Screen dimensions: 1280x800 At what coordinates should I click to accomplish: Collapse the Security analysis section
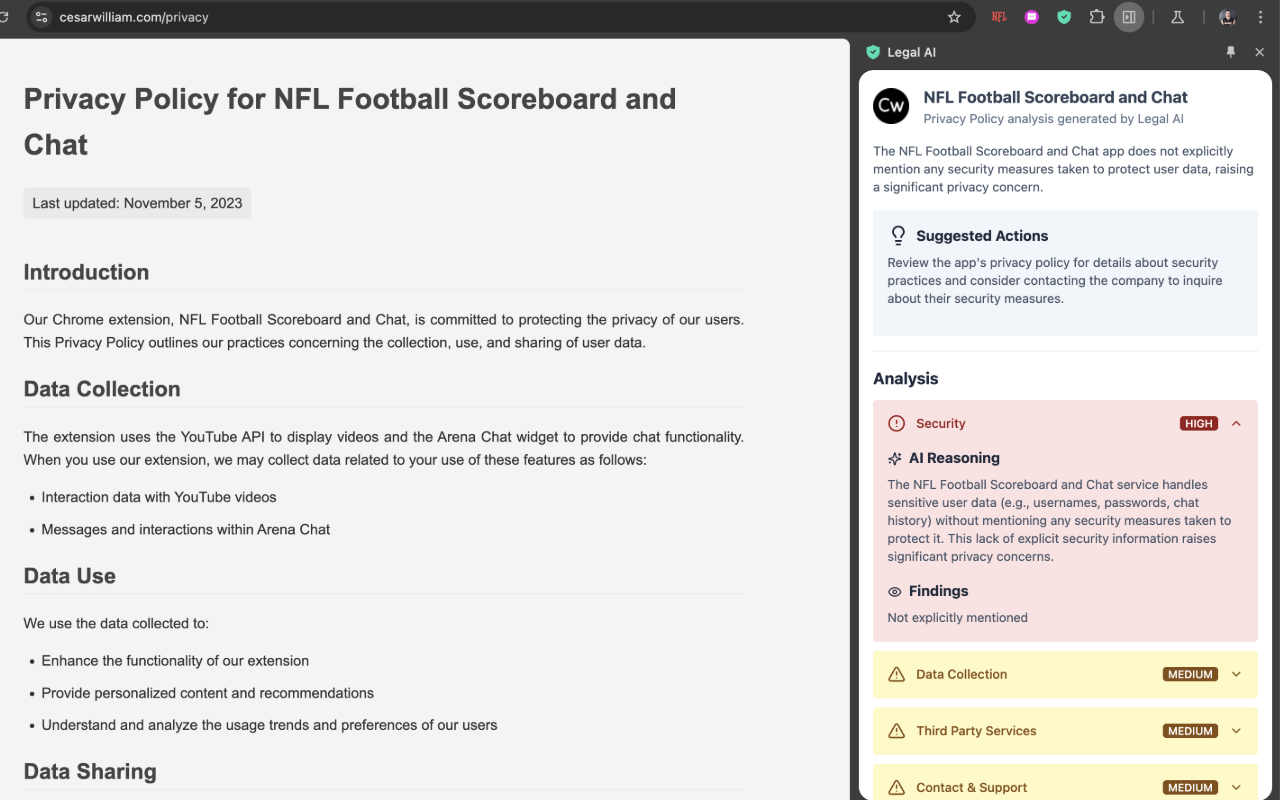tap(1236, 424)
